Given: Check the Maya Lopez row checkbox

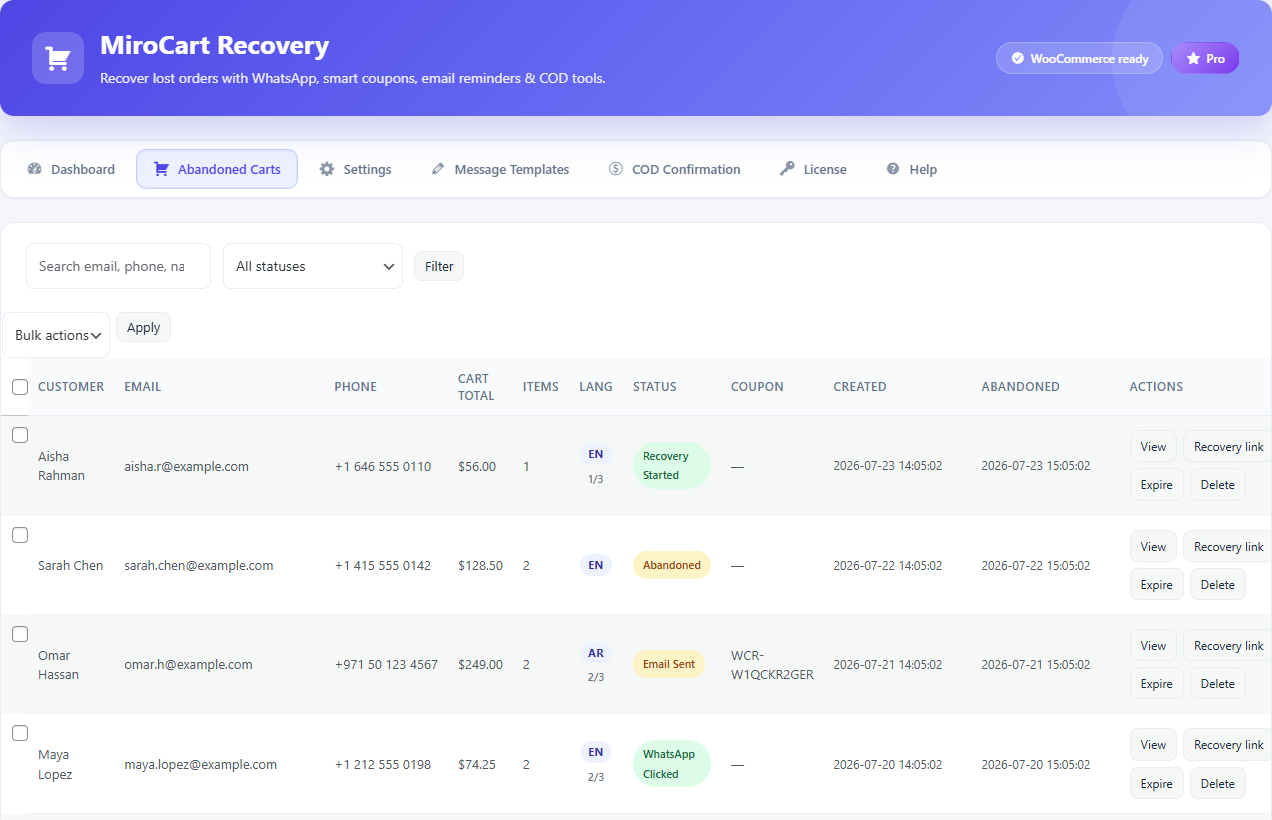Looking at the screenshot, I should (x=20, y=733).
